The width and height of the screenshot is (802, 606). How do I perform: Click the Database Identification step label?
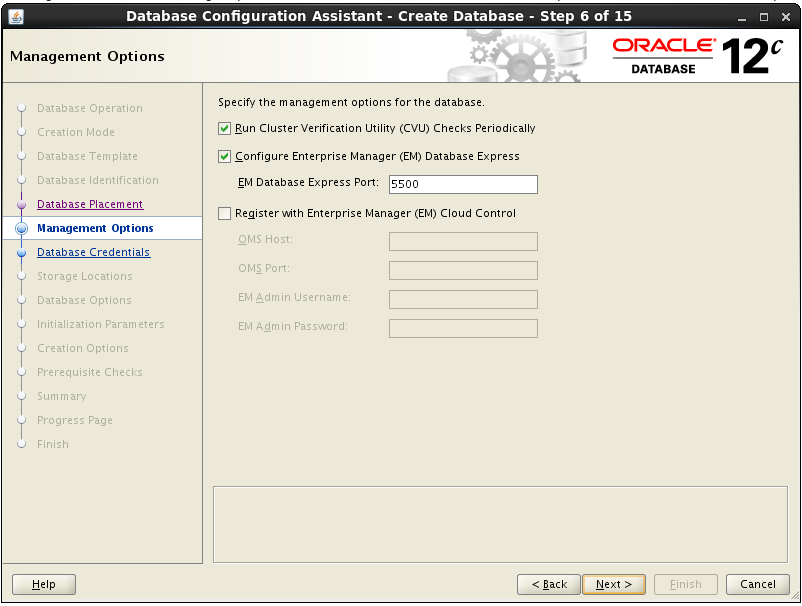98,181
